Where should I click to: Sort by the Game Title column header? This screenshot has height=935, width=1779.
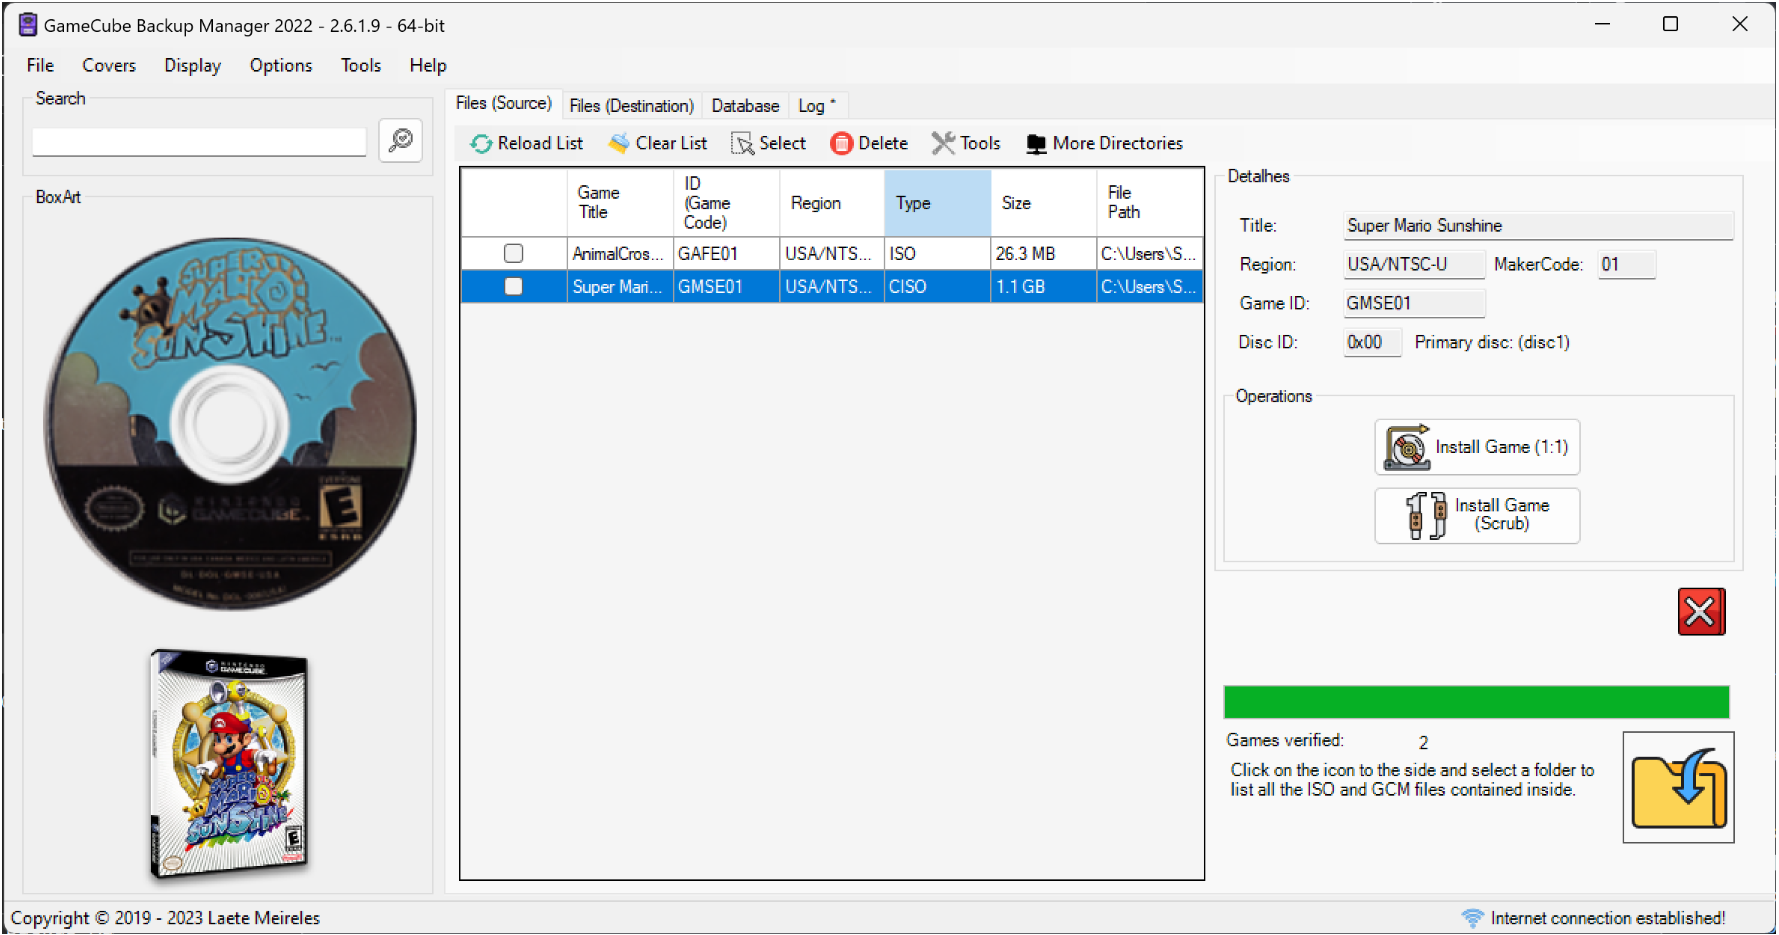pos(620,203)
